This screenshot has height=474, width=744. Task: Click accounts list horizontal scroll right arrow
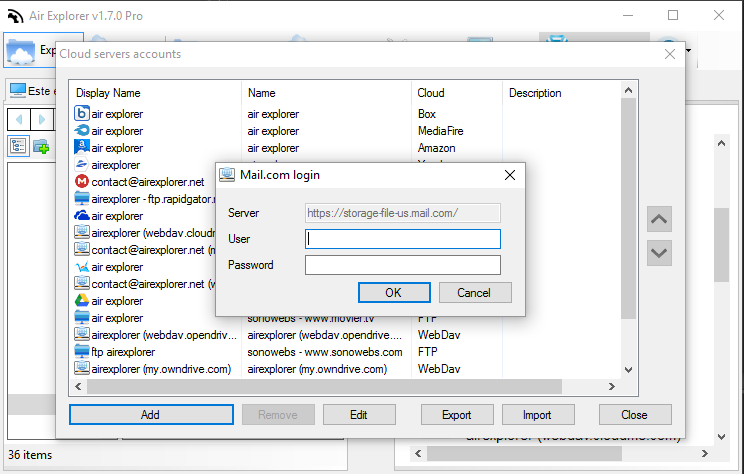612,386
